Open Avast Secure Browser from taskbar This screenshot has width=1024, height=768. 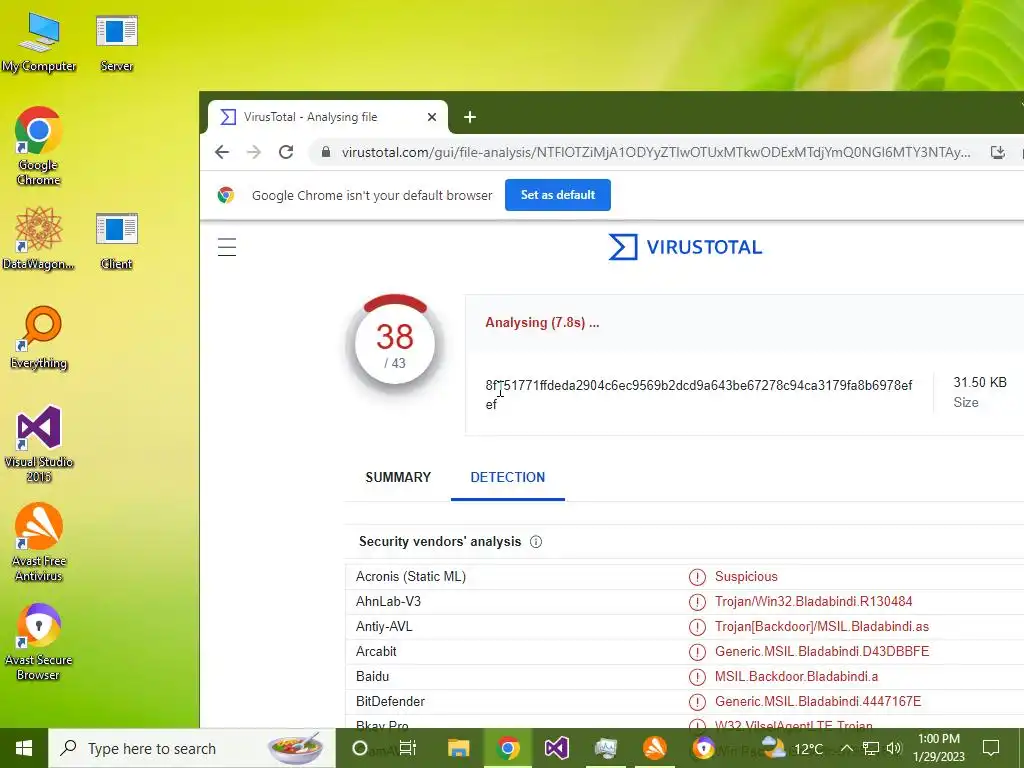coord(703,748)
